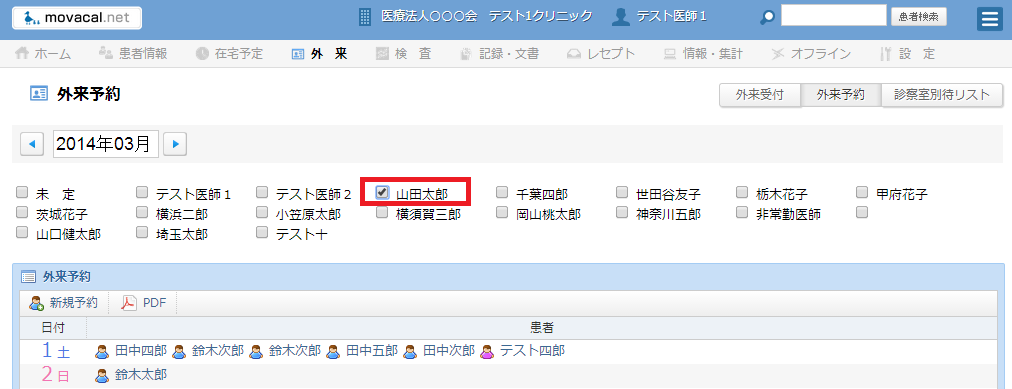1012x389 pixels.
Task: Check the 神奈川五郎 checkbox
Action: [622, 212]
